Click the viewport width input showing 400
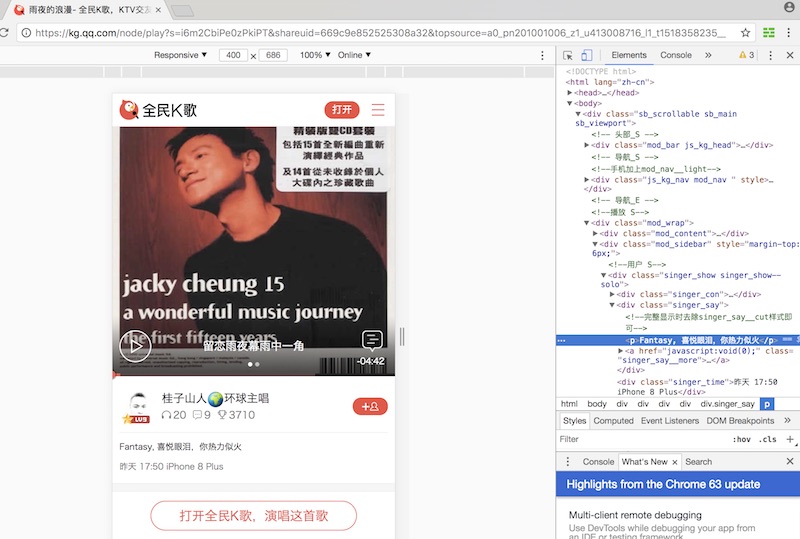 233,55
